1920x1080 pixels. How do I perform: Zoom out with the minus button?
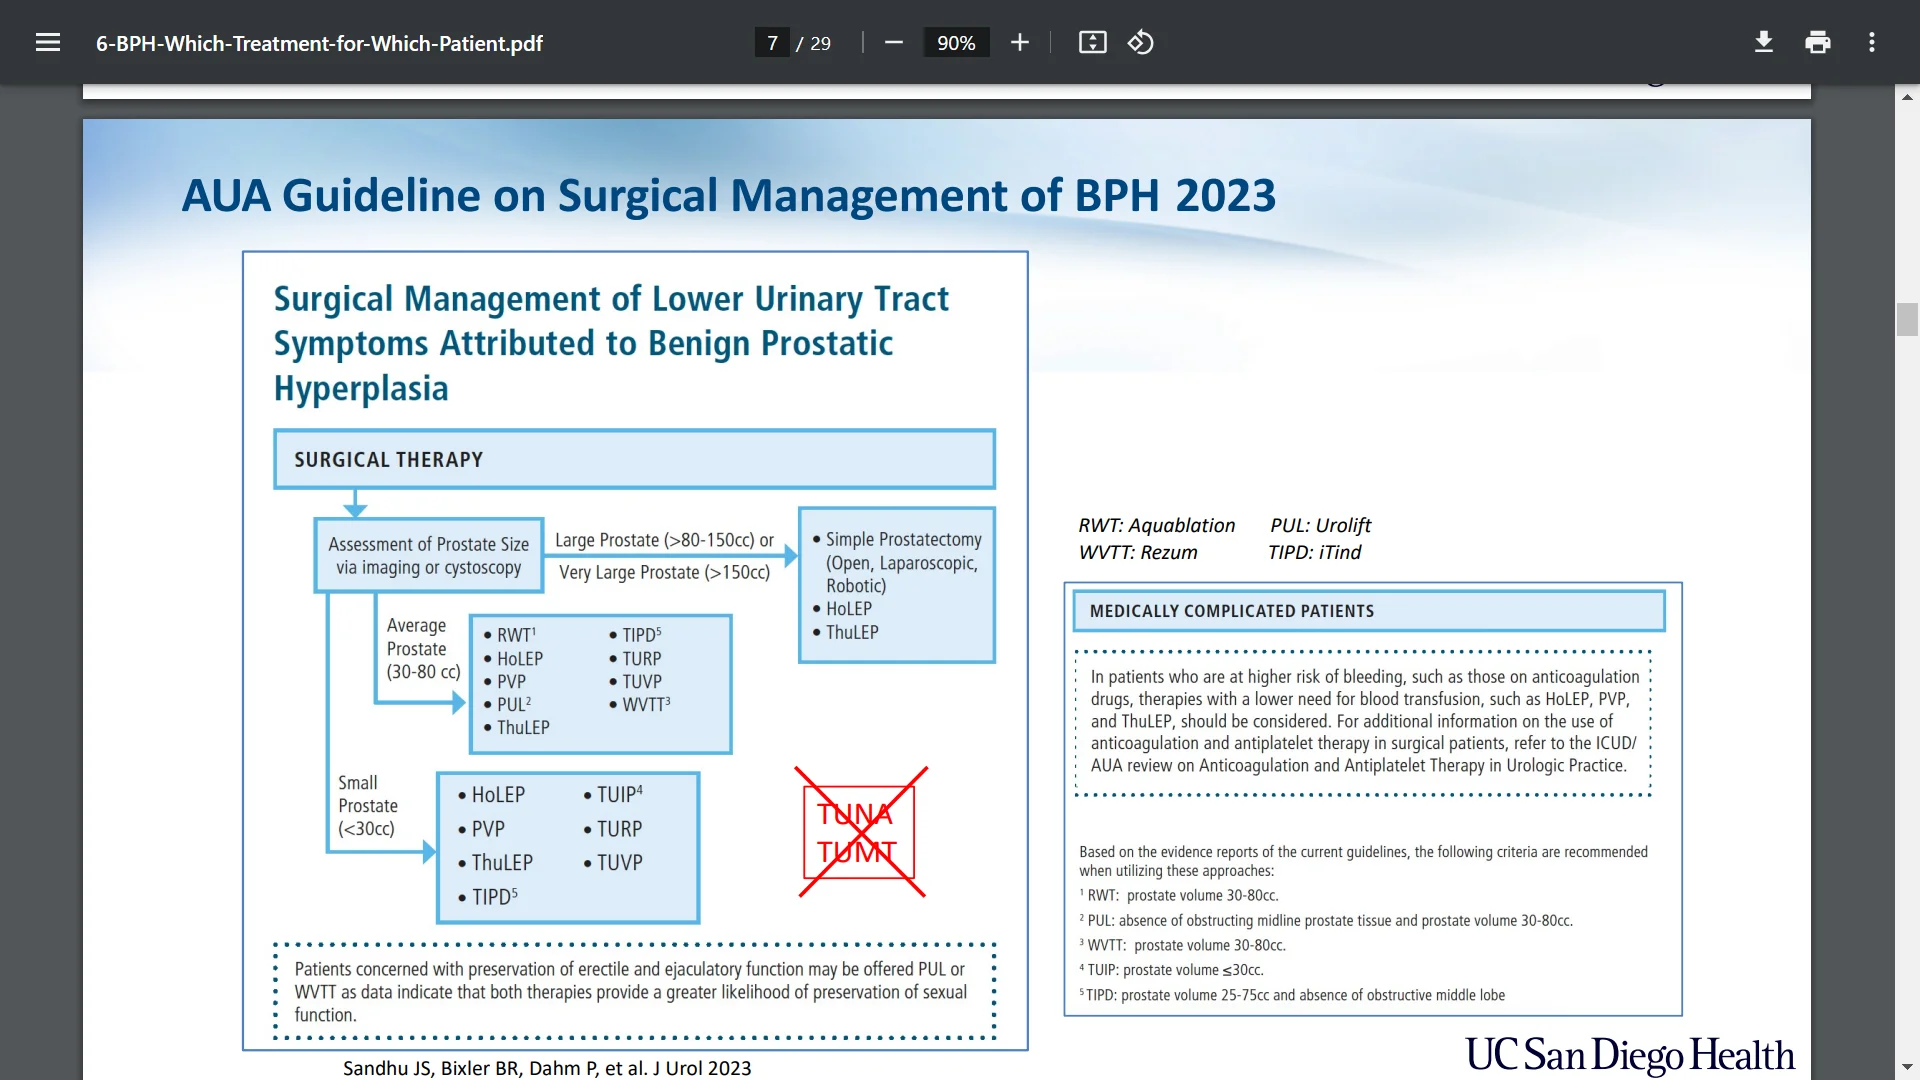894,42
